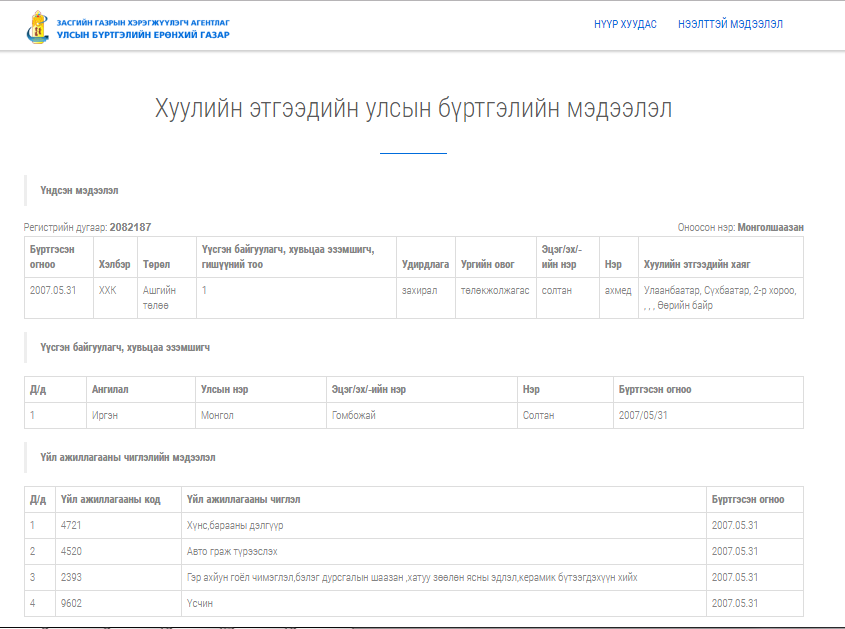This screenshot has width=845, height=629.
Task: Click registration number 2082187
Action: [130, 227]
